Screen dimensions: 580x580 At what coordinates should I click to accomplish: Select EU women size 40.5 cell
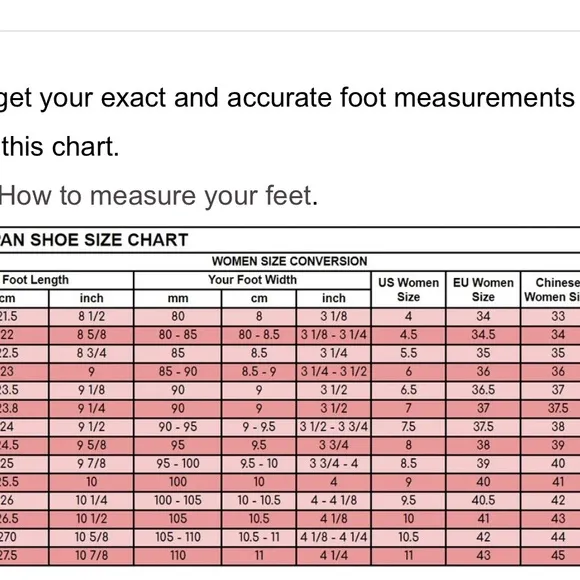point(483,500)
